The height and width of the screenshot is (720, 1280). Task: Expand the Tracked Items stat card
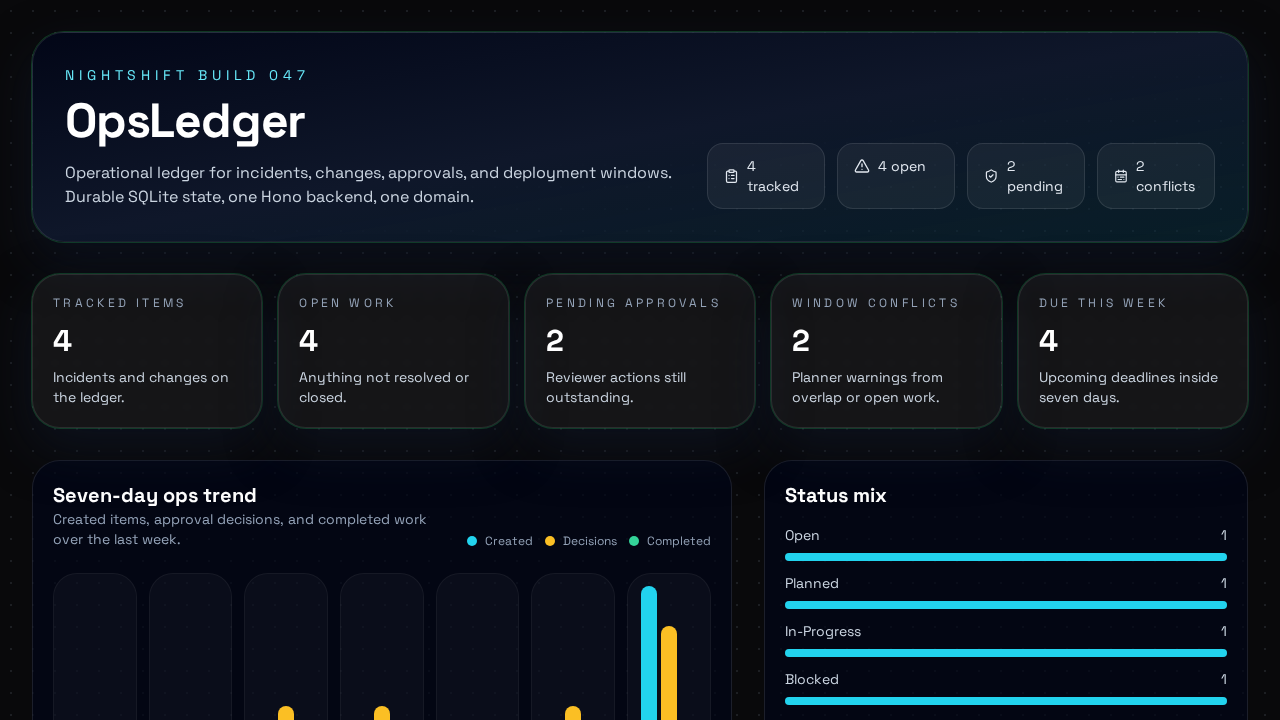point(147,350)
